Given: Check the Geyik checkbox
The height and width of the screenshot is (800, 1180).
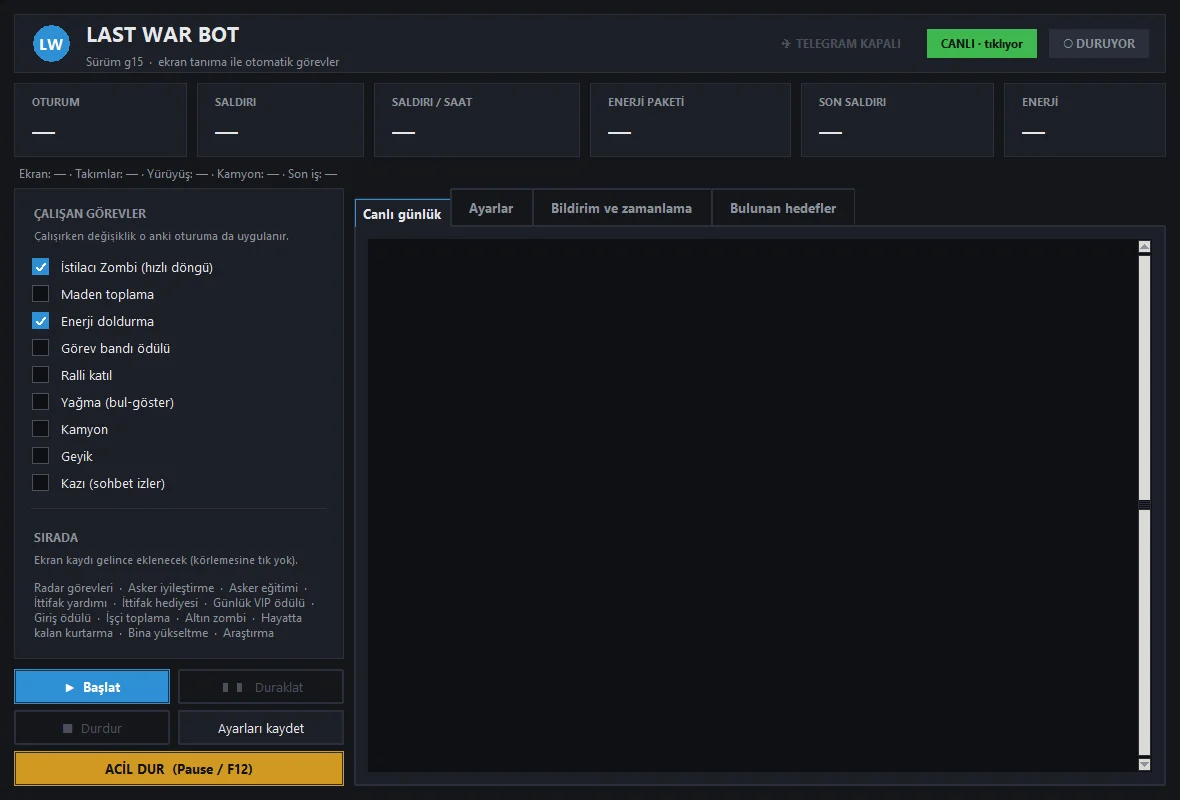Looking at the screenshot, I should pyautogui.click(x=41, y=457).
